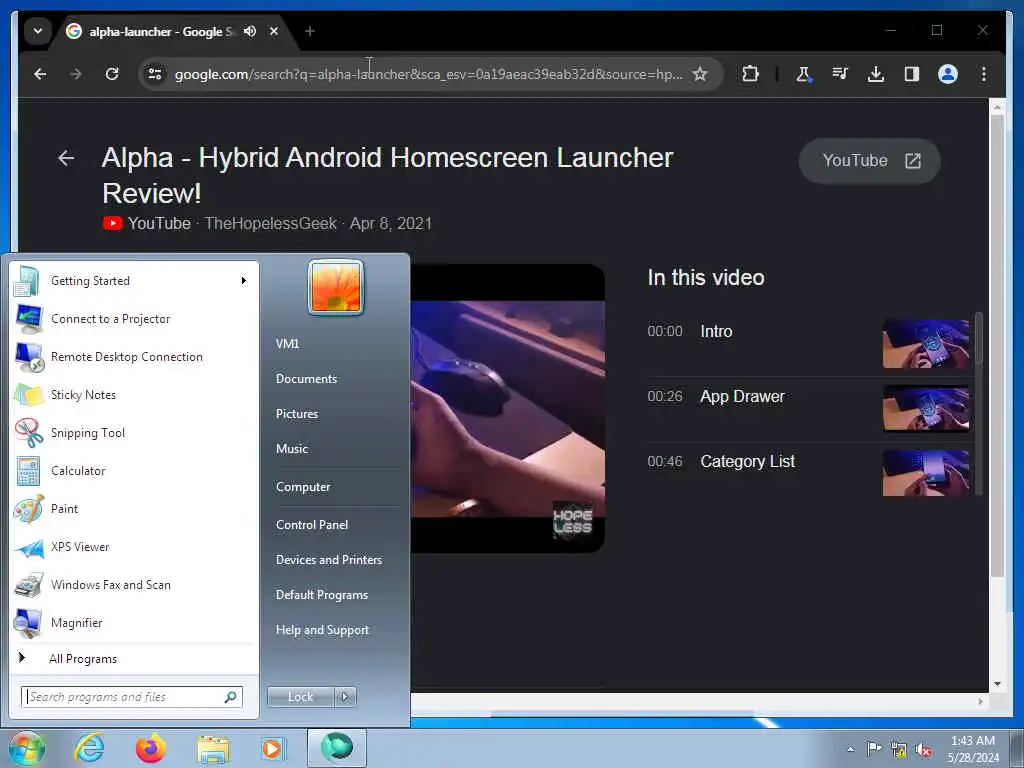1024x768 pixels.
Task: Launch Snipping Tool
Action: [x=135, y=432]
